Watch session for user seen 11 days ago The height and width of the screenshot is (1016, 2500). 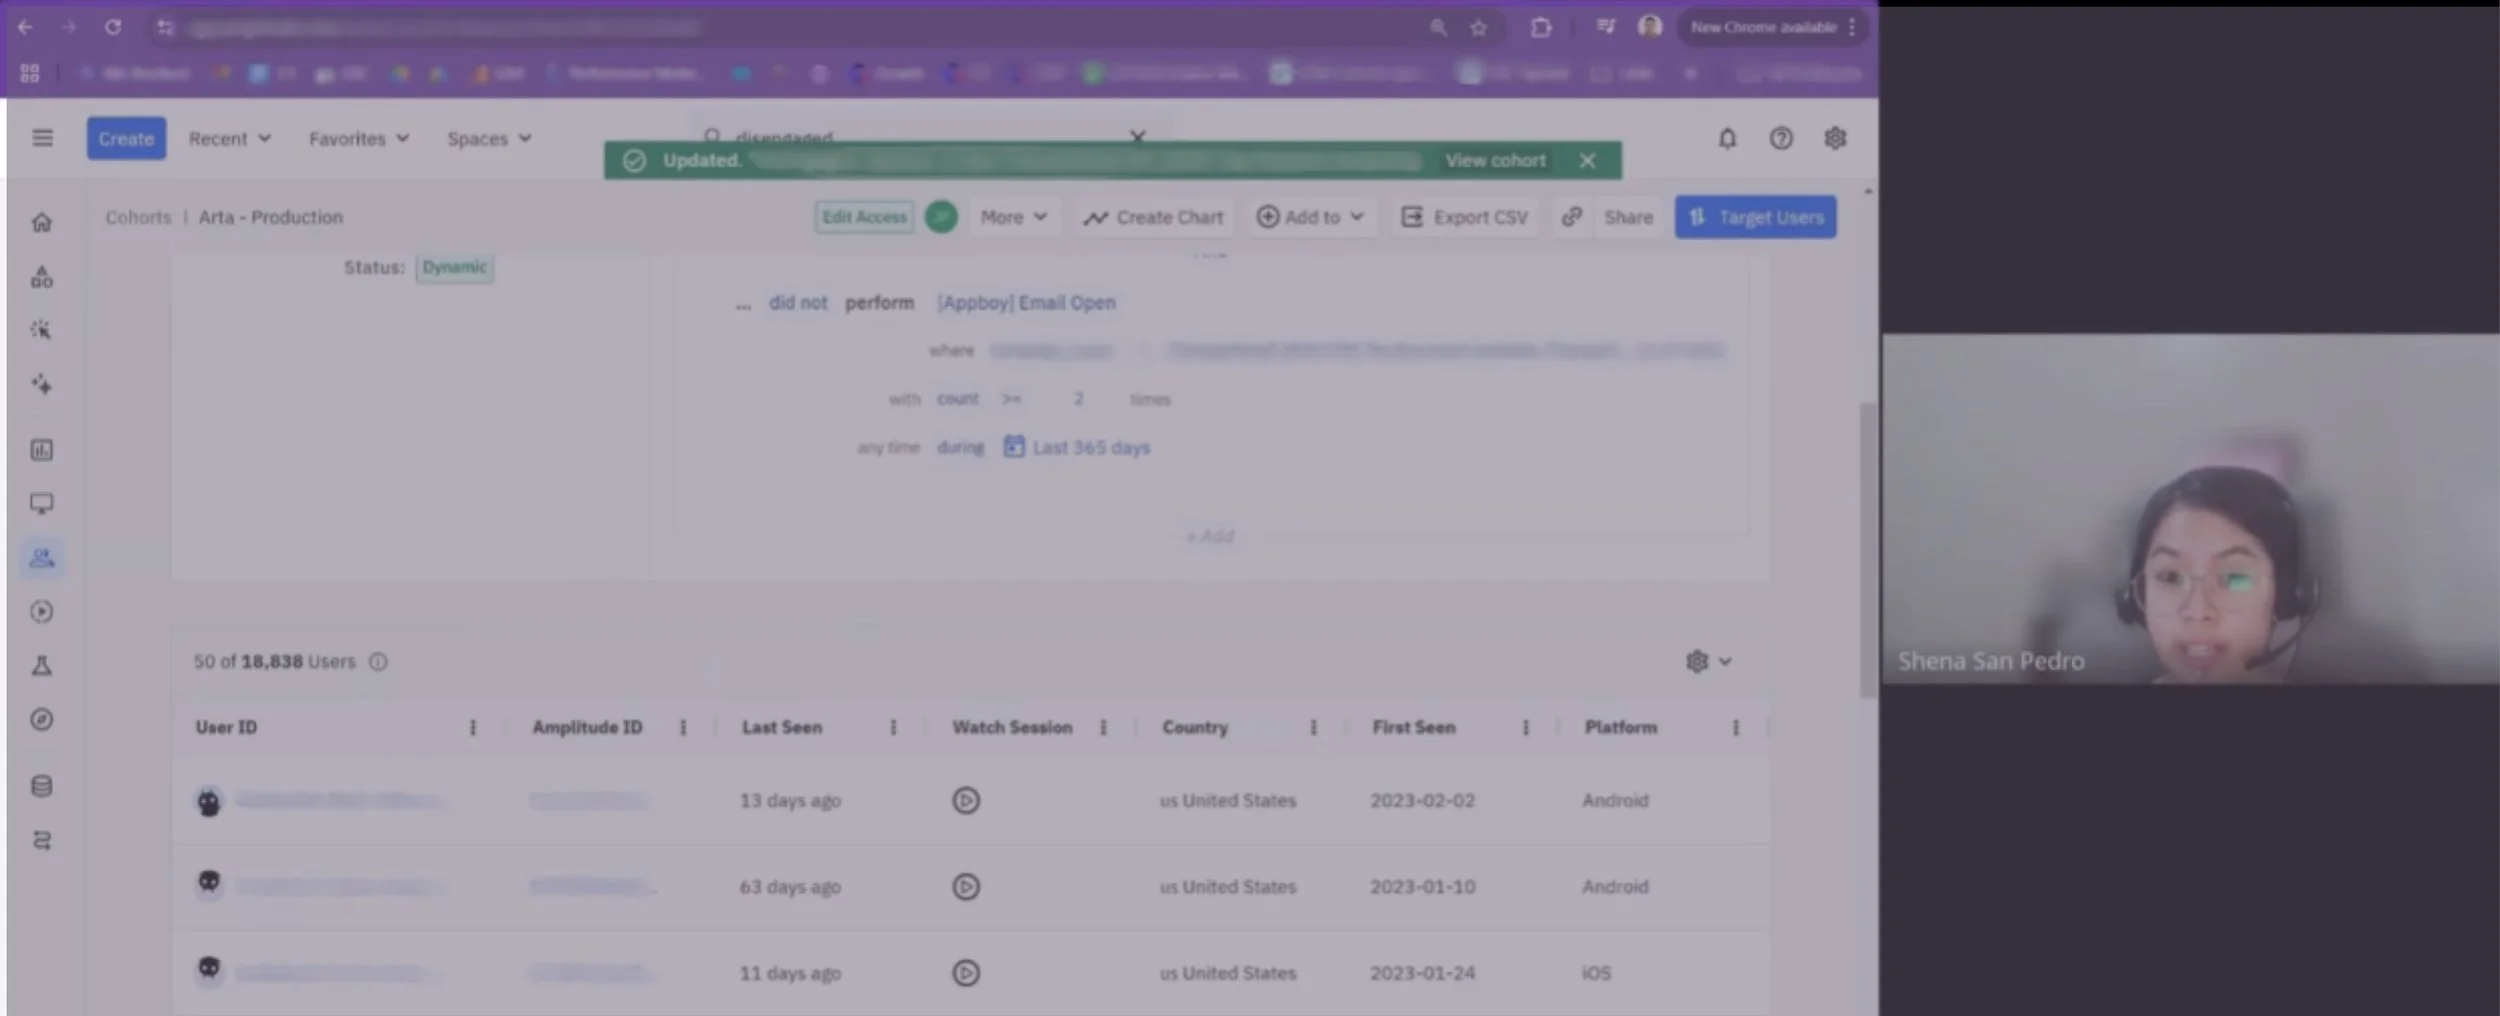pos(966,973)
